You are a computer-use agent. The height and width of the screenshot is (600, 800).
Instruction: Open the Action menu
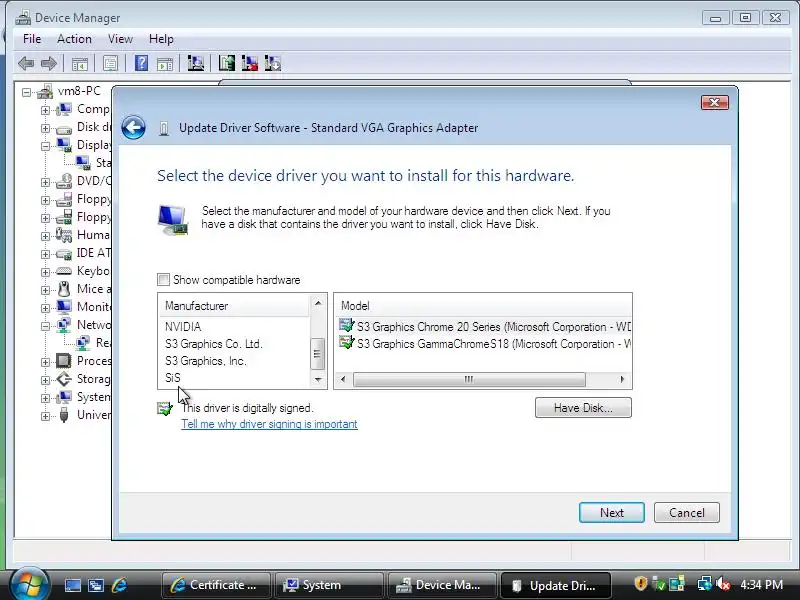(x=74, y=39)
